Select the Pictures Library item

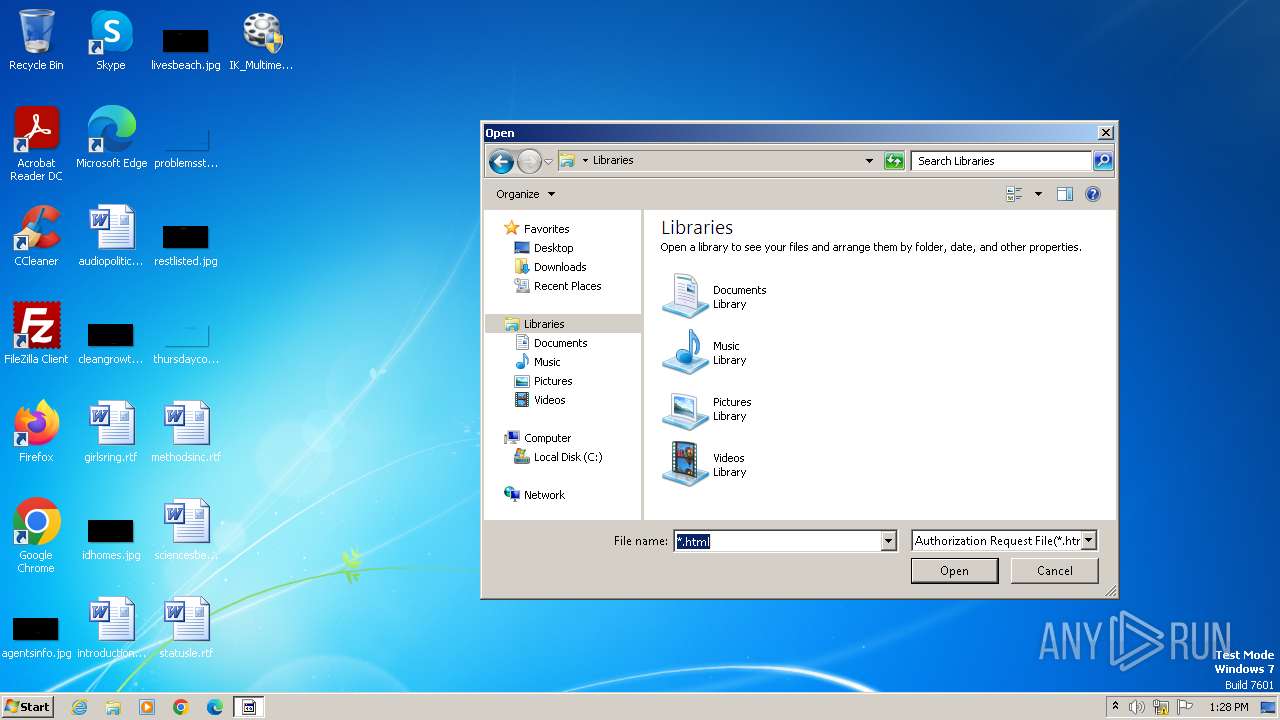pos(707,408)
